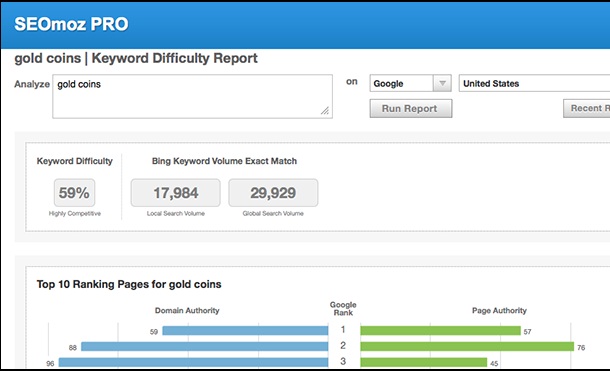Click the Domain Authority value 96
Screen dimensions: 610x371
point(50,364)
